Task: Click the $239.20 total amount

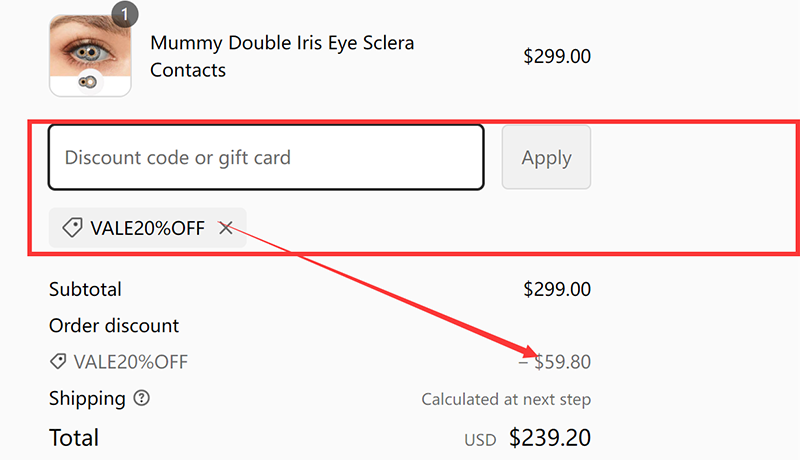Action: click(550, 438)
